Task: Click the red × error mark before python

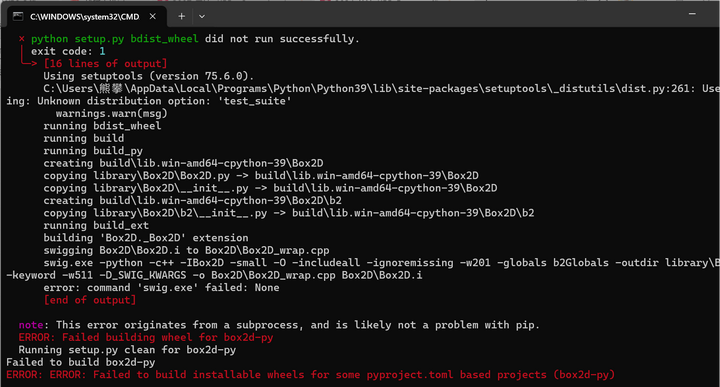Action: tap(22, 39)
